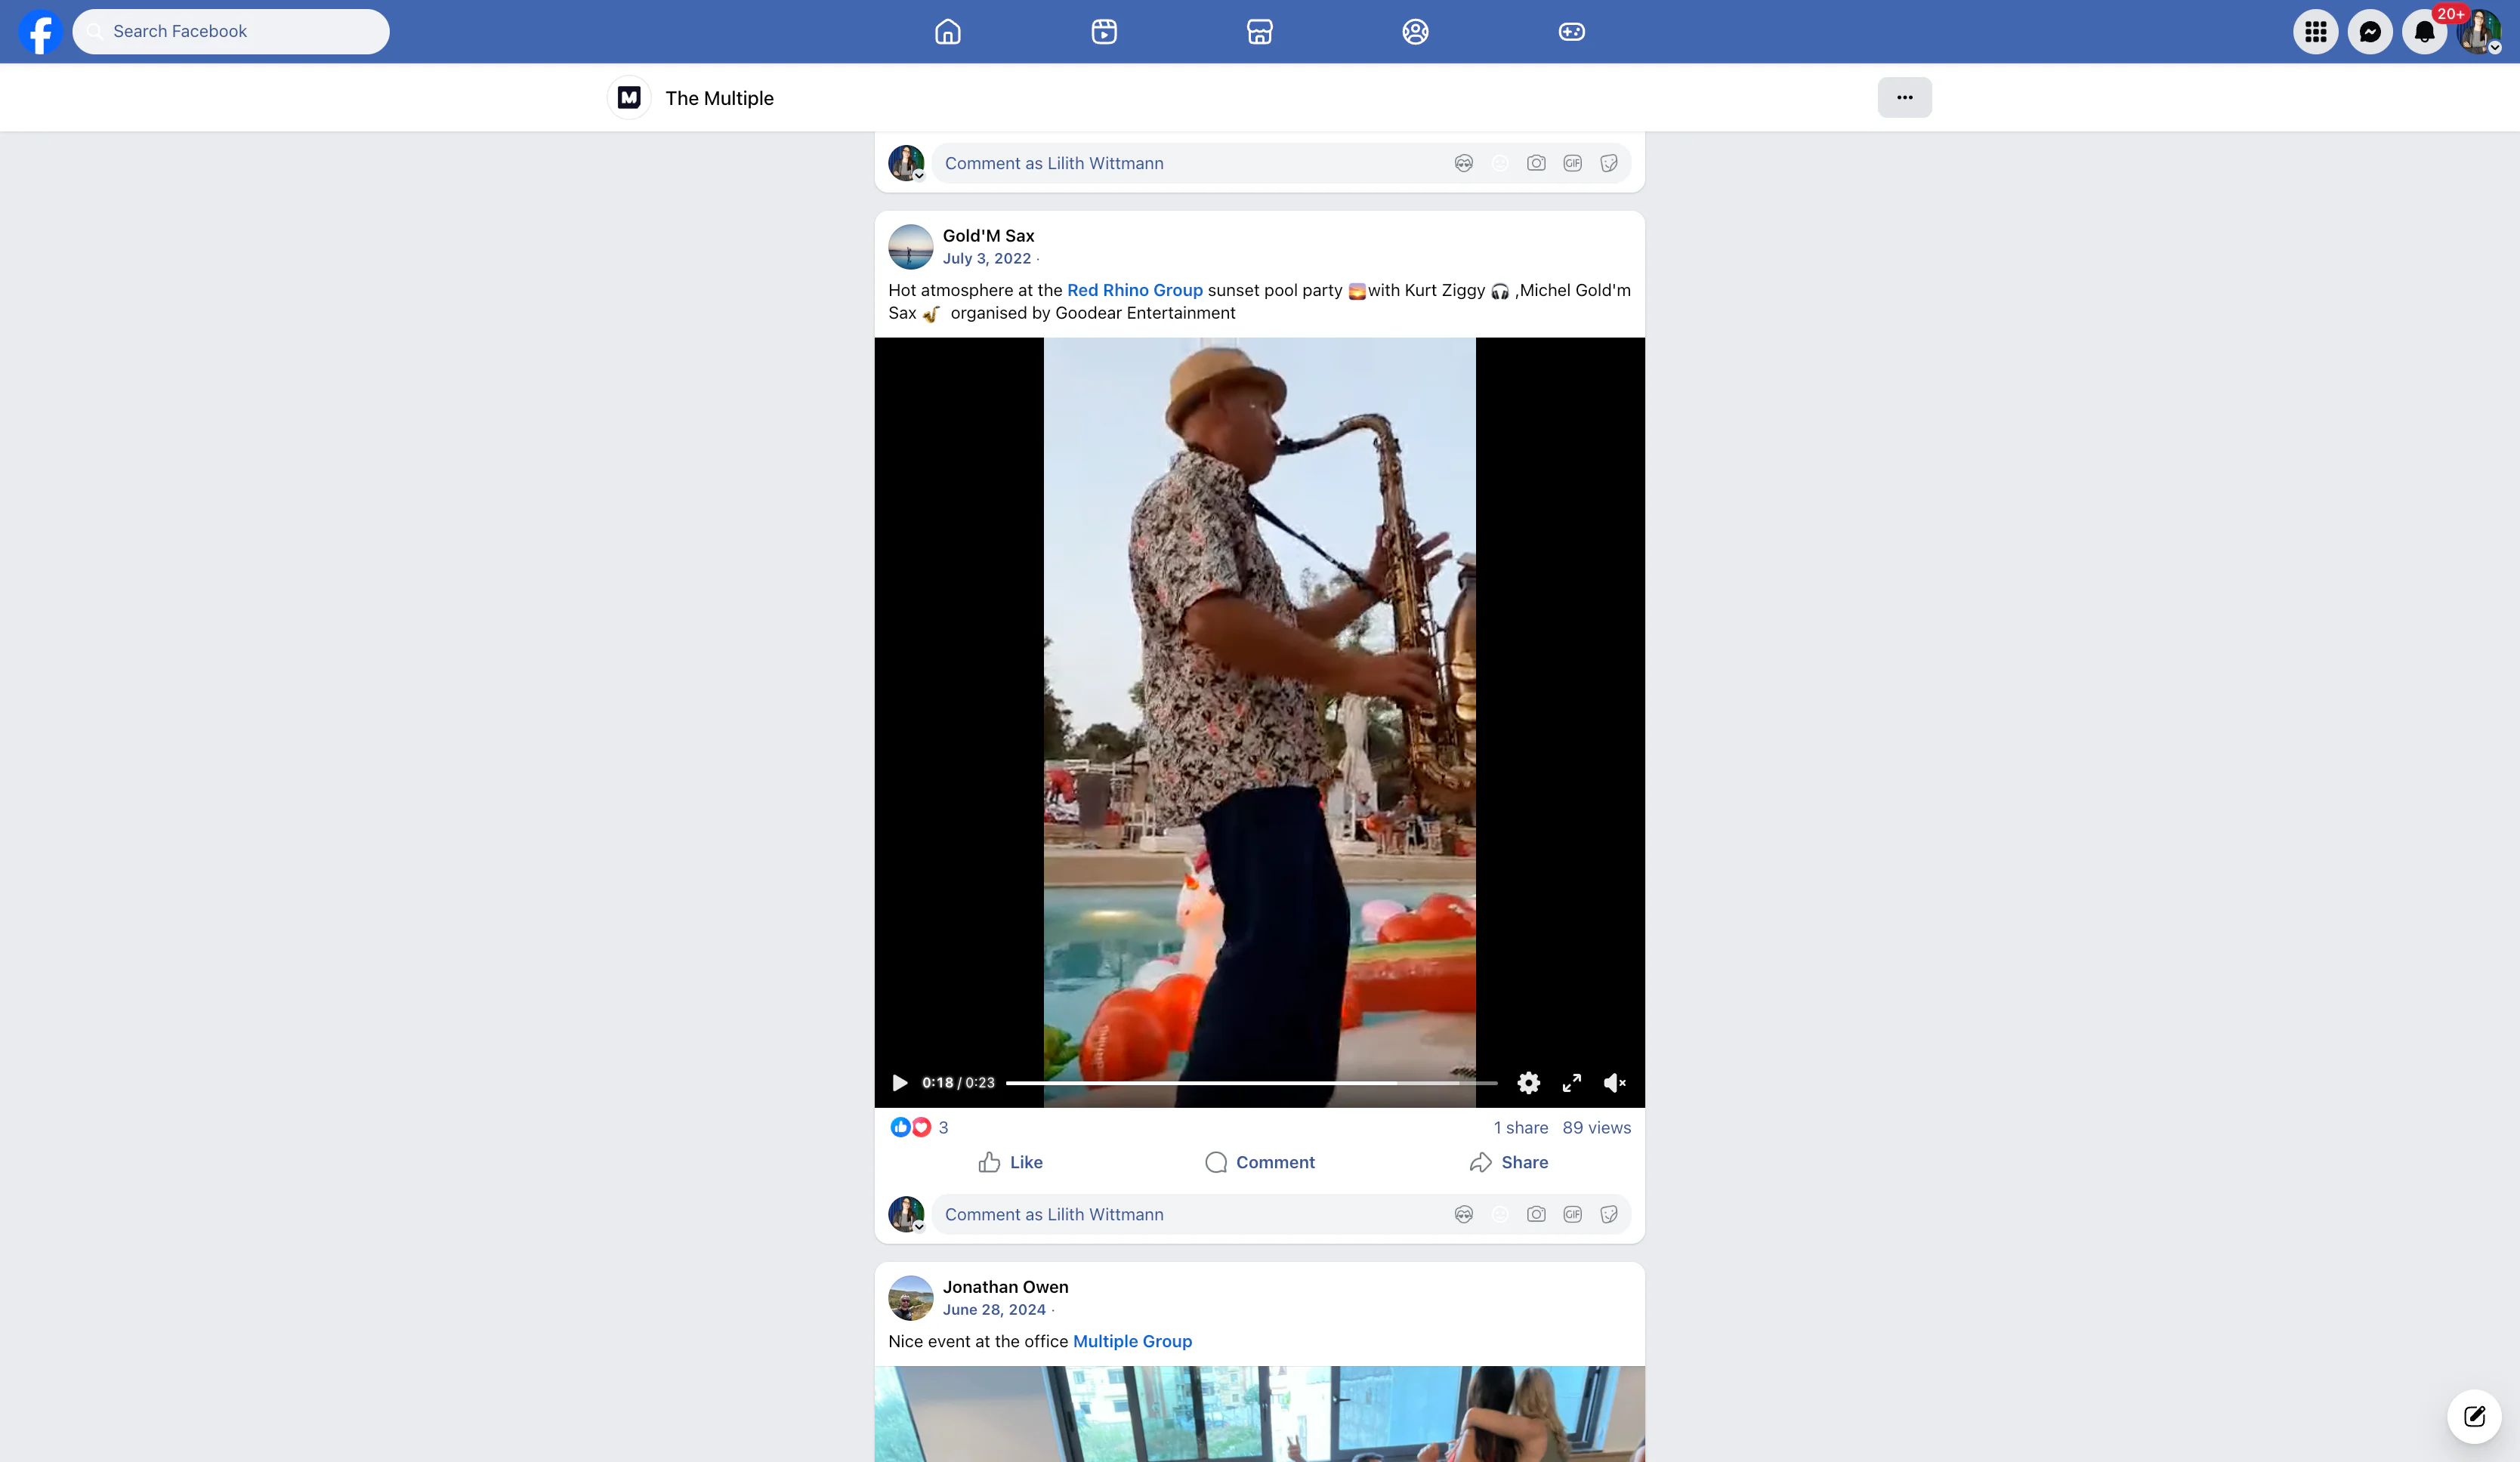Seek on the video progress bar

(1251, 1083)
